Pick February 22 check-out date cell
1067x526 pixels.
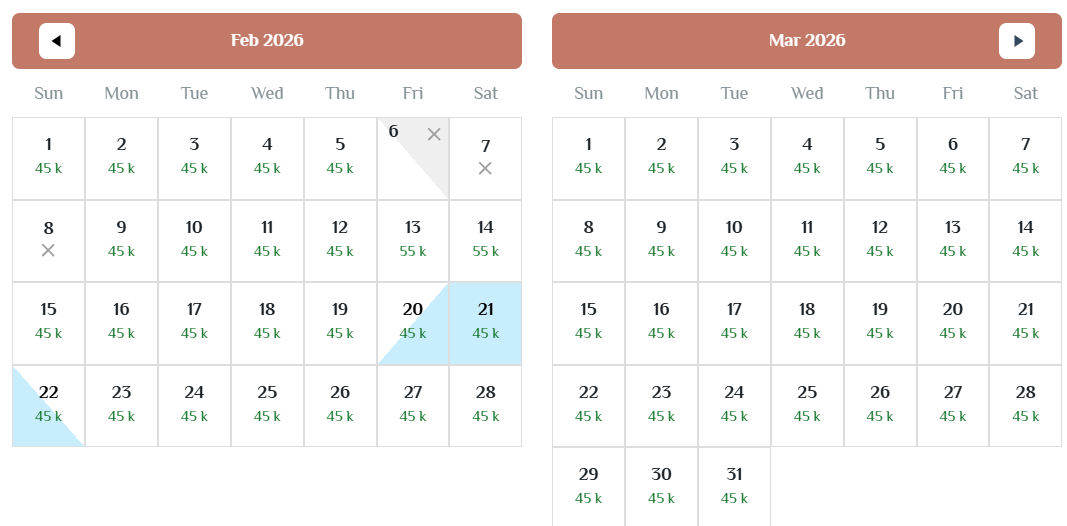[x=48, y=406]
